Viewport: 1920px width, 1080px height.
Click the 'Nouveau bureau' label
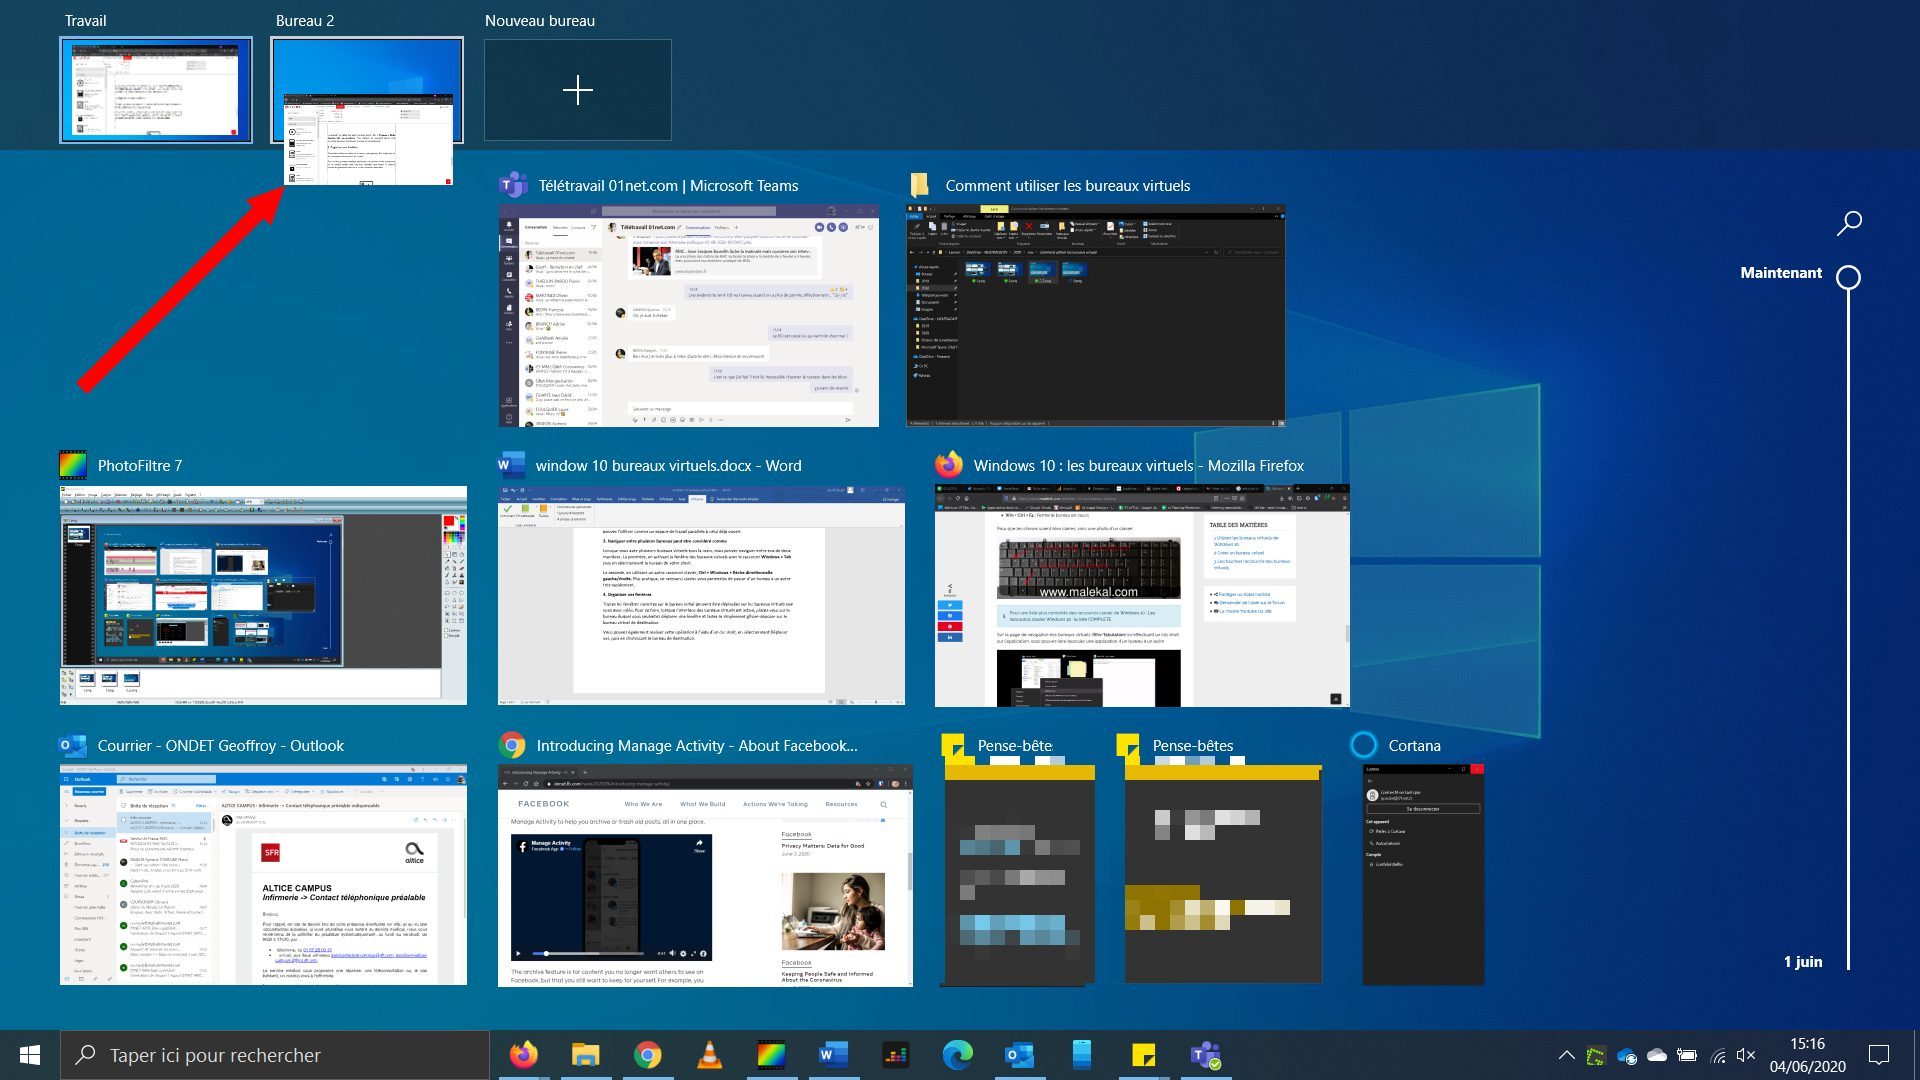[x=540, y=20]
